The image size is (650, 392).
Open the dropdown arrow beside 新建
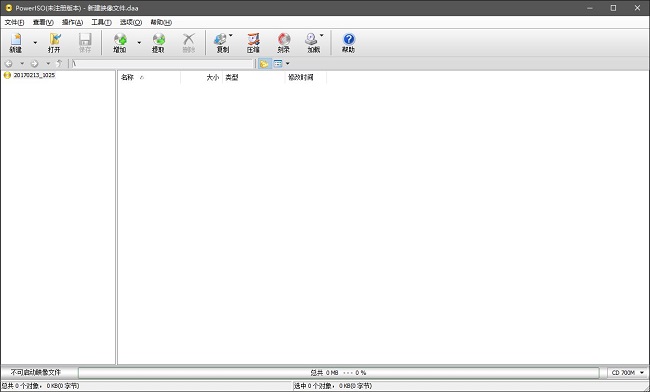[35, 43]
